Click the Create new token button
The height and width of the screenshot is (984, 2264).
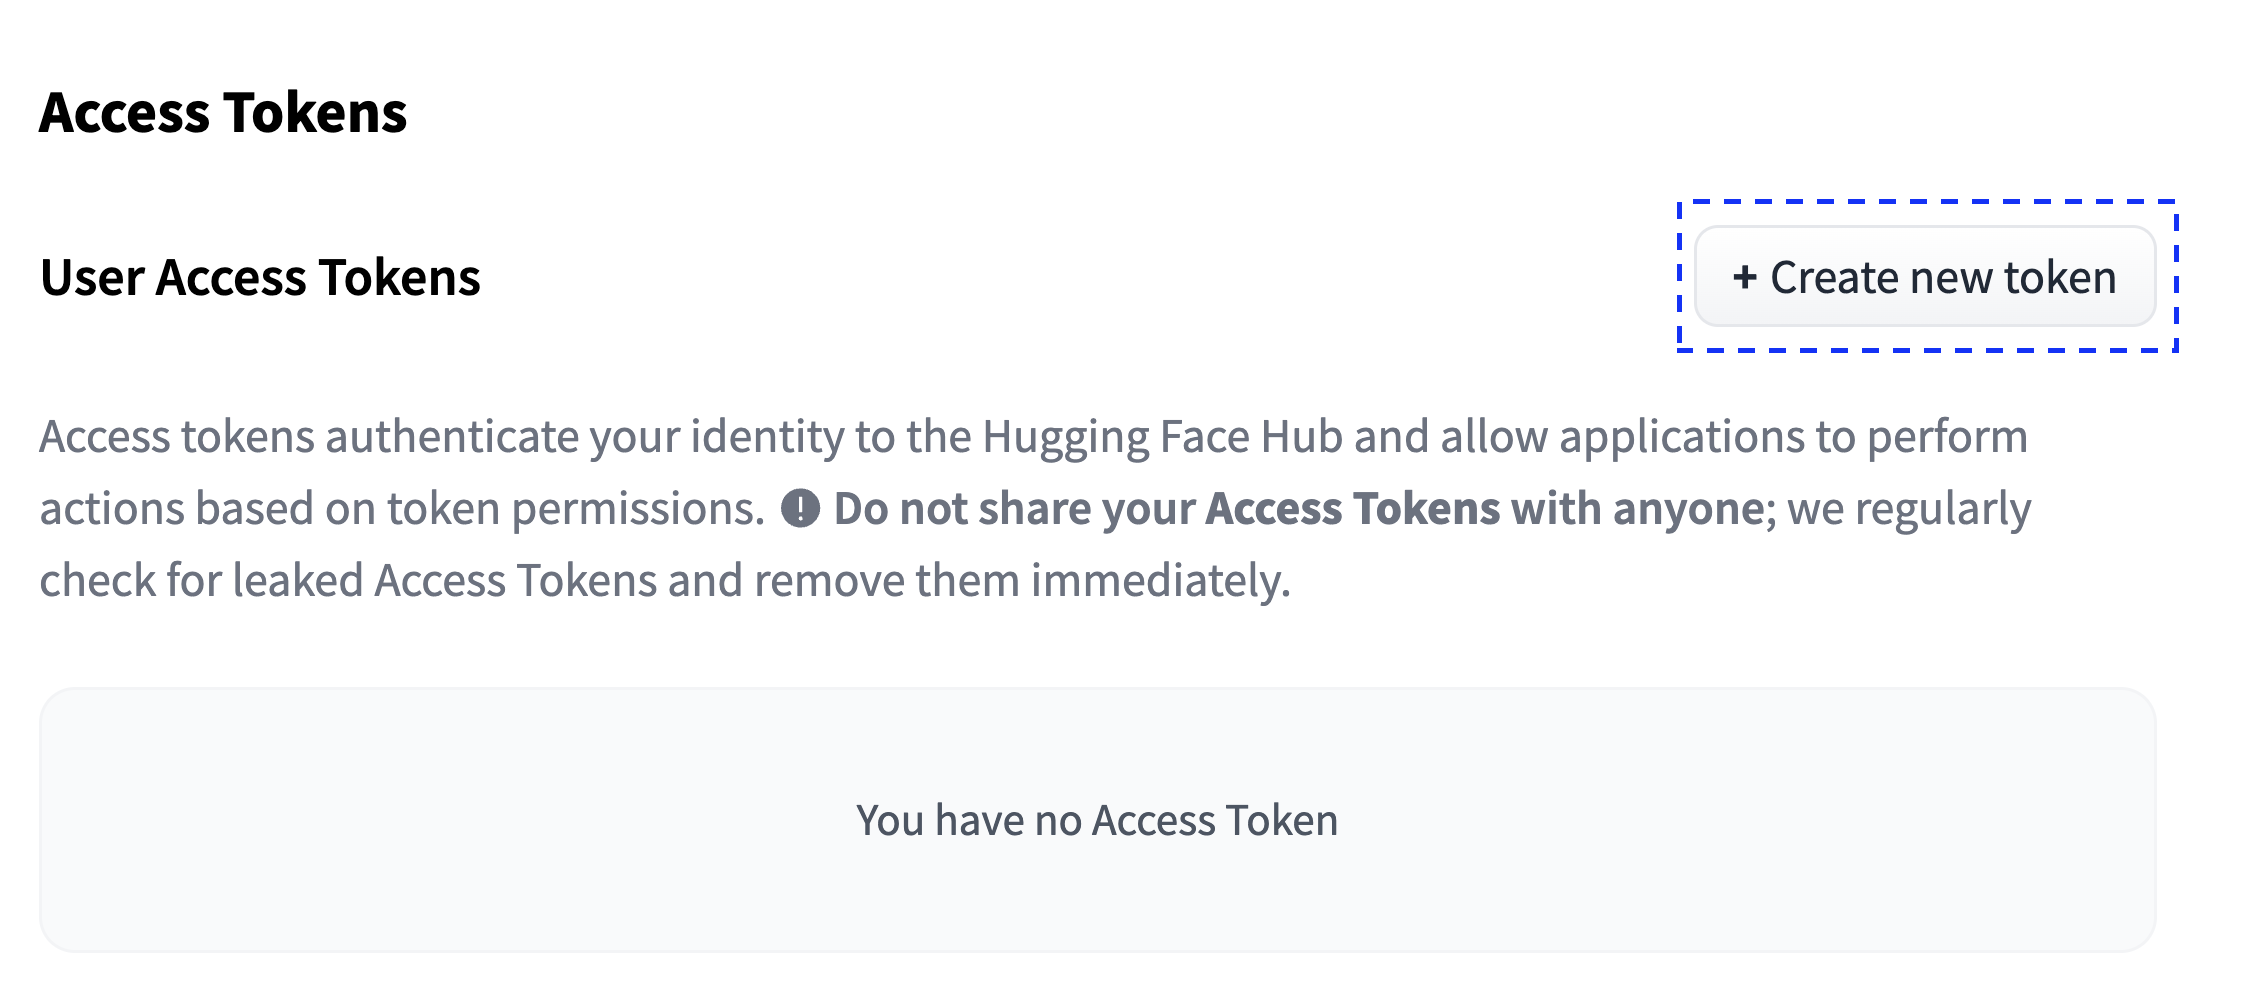click(1924, 277)
